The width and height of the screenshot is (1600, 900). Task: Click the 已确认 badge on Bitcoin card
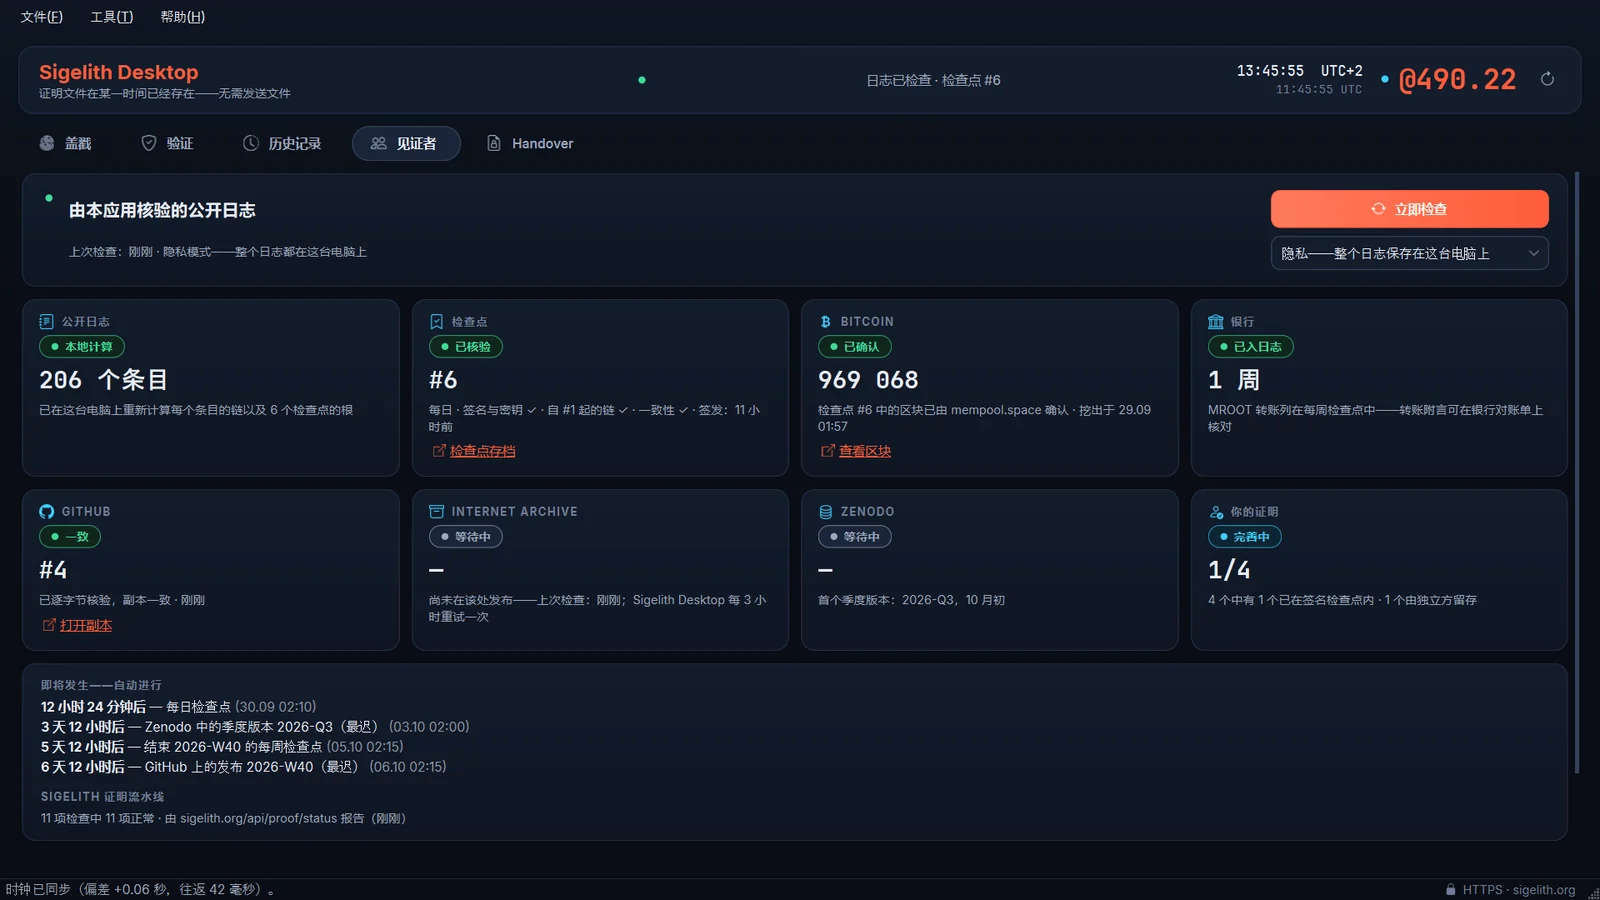point(855,347)
